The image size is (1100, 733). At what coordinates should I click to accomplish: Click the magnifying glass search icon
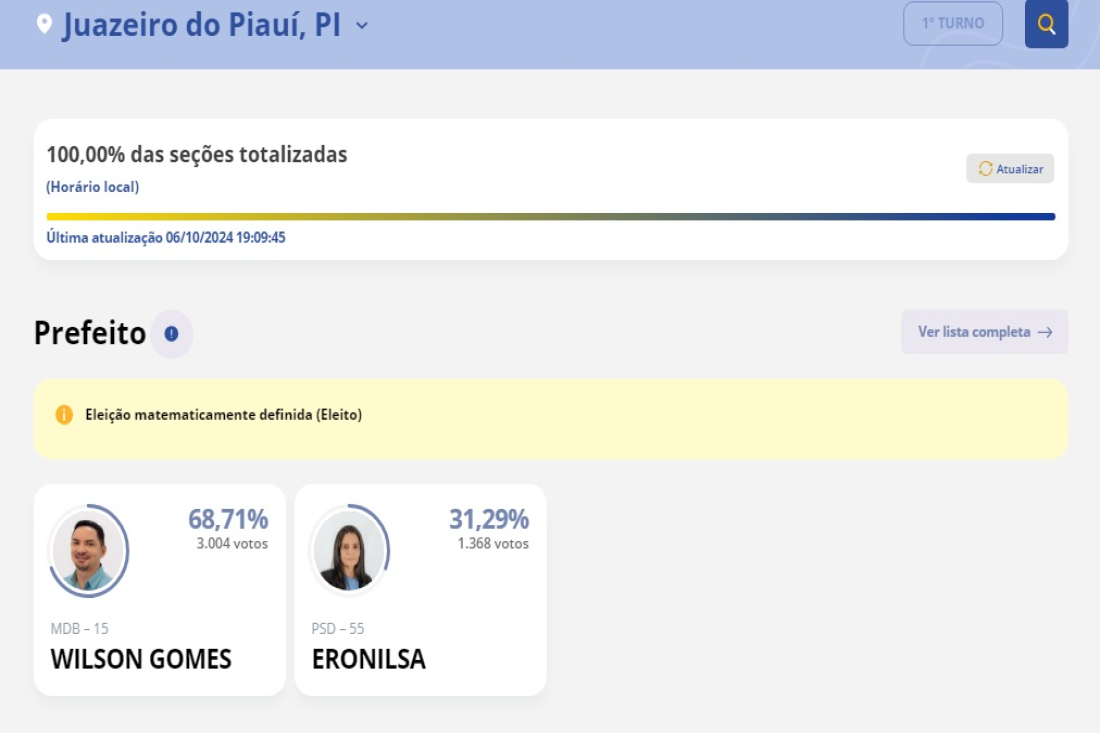tap(1046, 24)
